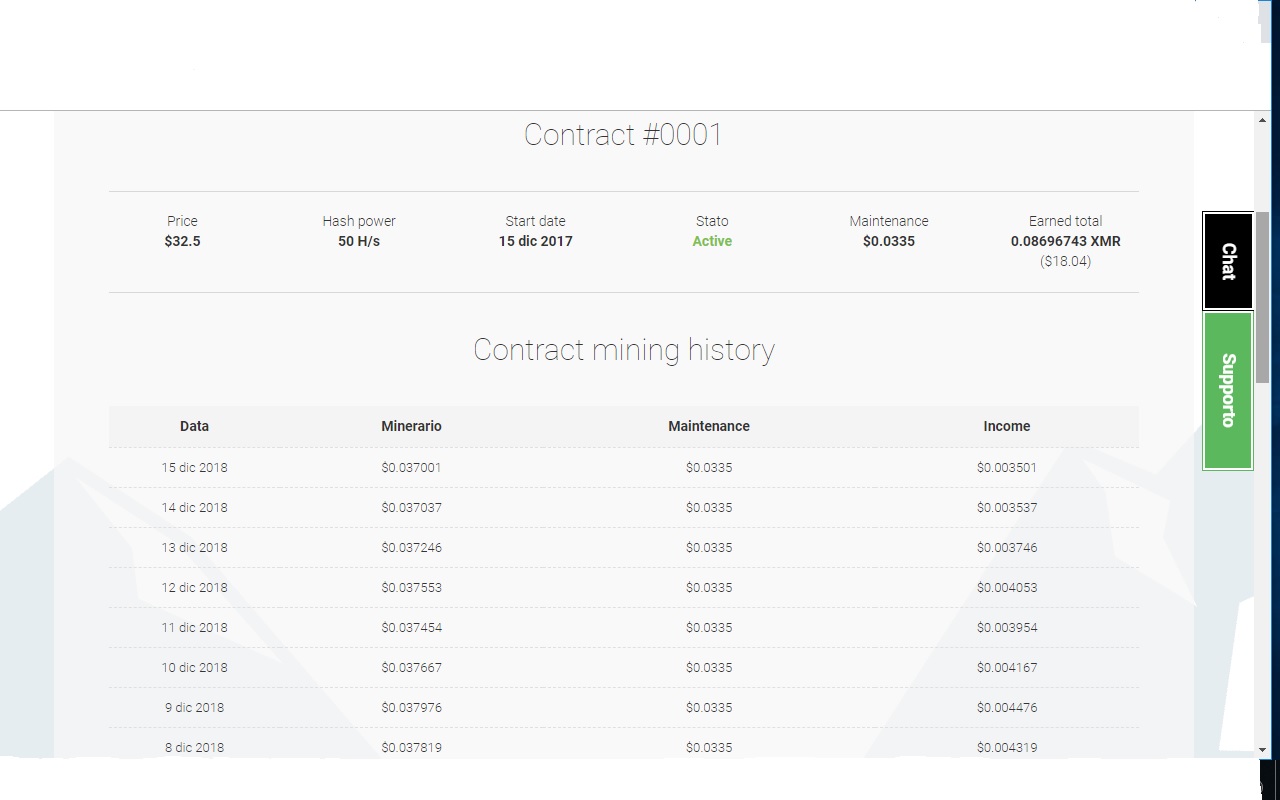Click the Stato label
The image size is (1280, 800).
[x=712, y=221]
